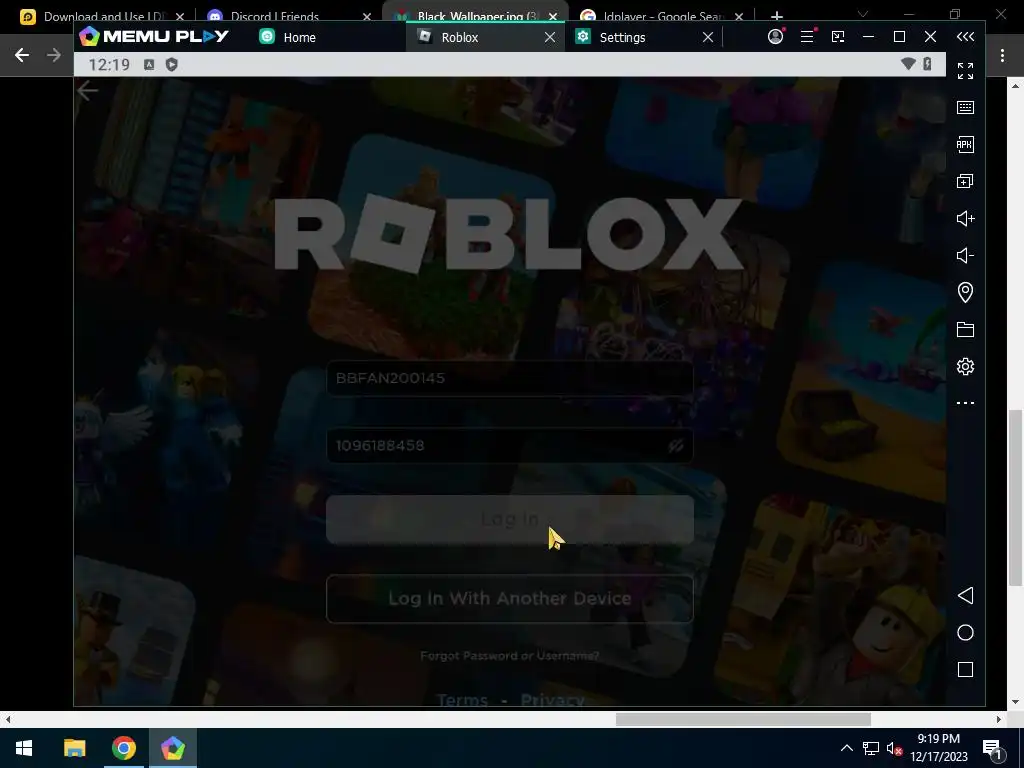
Task: Go back using the Roblox screen back arrow
Action: coord(87,91)
